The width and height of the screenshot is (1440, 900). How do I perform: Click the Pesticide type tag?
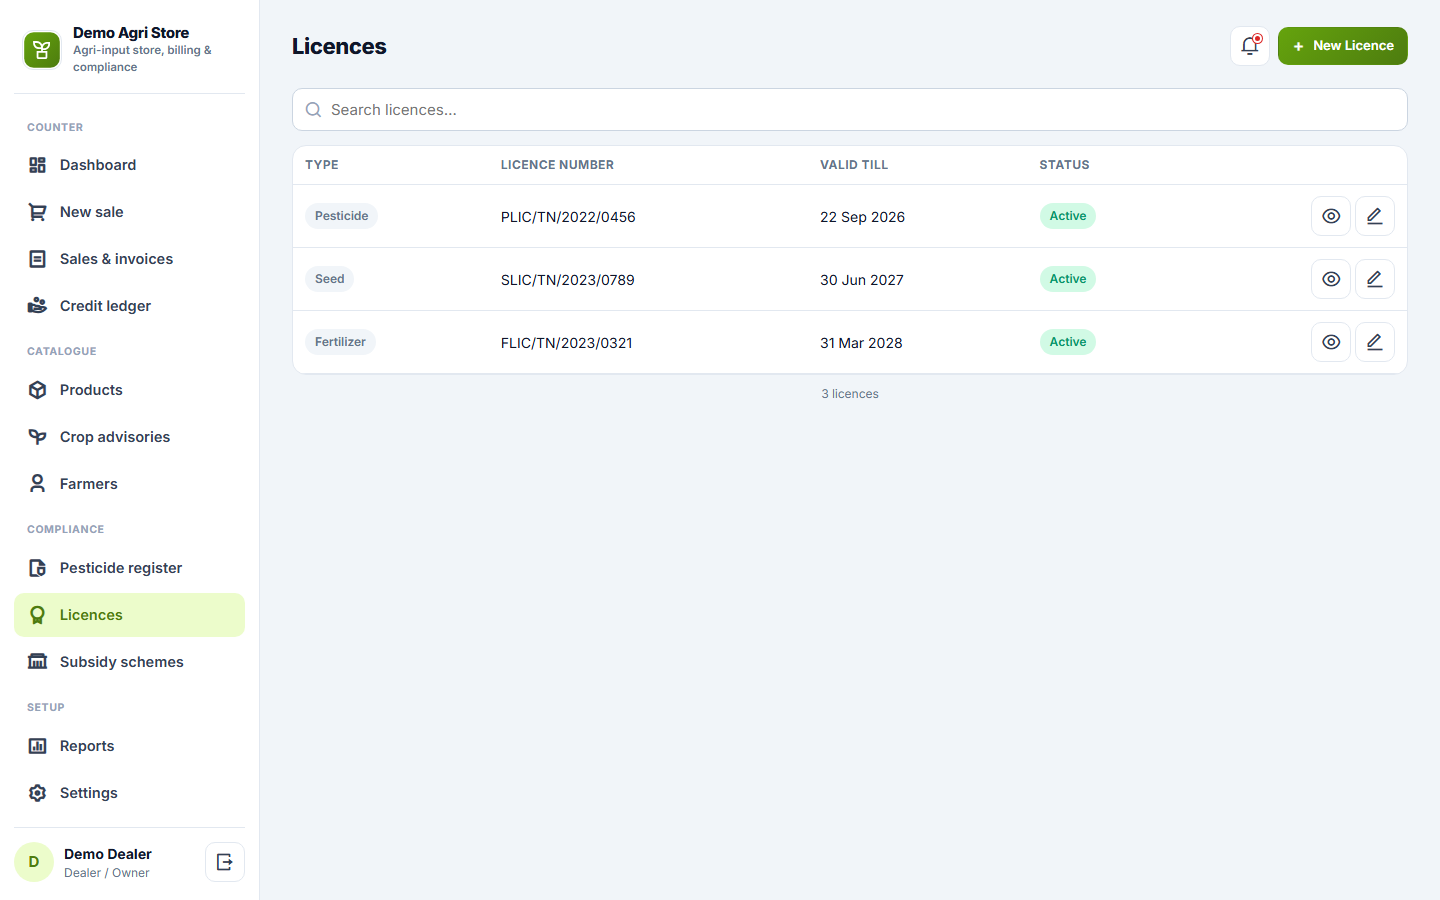point(341,216)
